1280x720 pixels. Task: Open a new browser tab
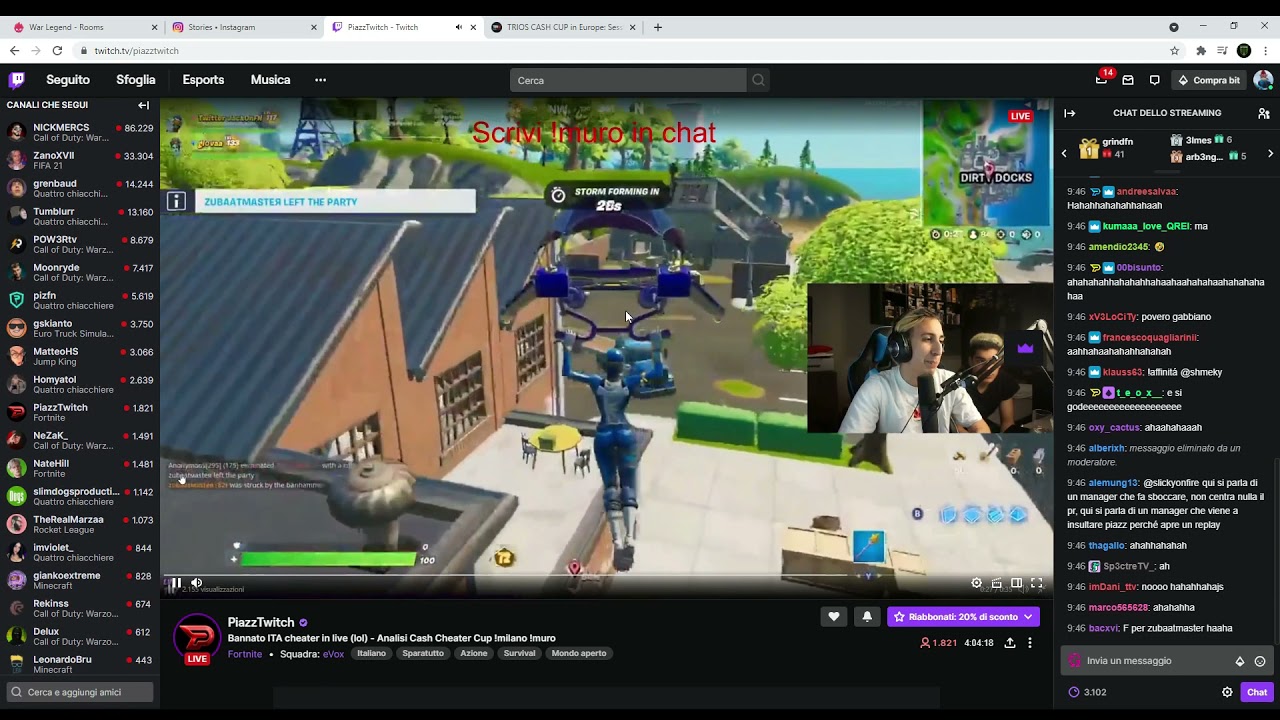657,27
